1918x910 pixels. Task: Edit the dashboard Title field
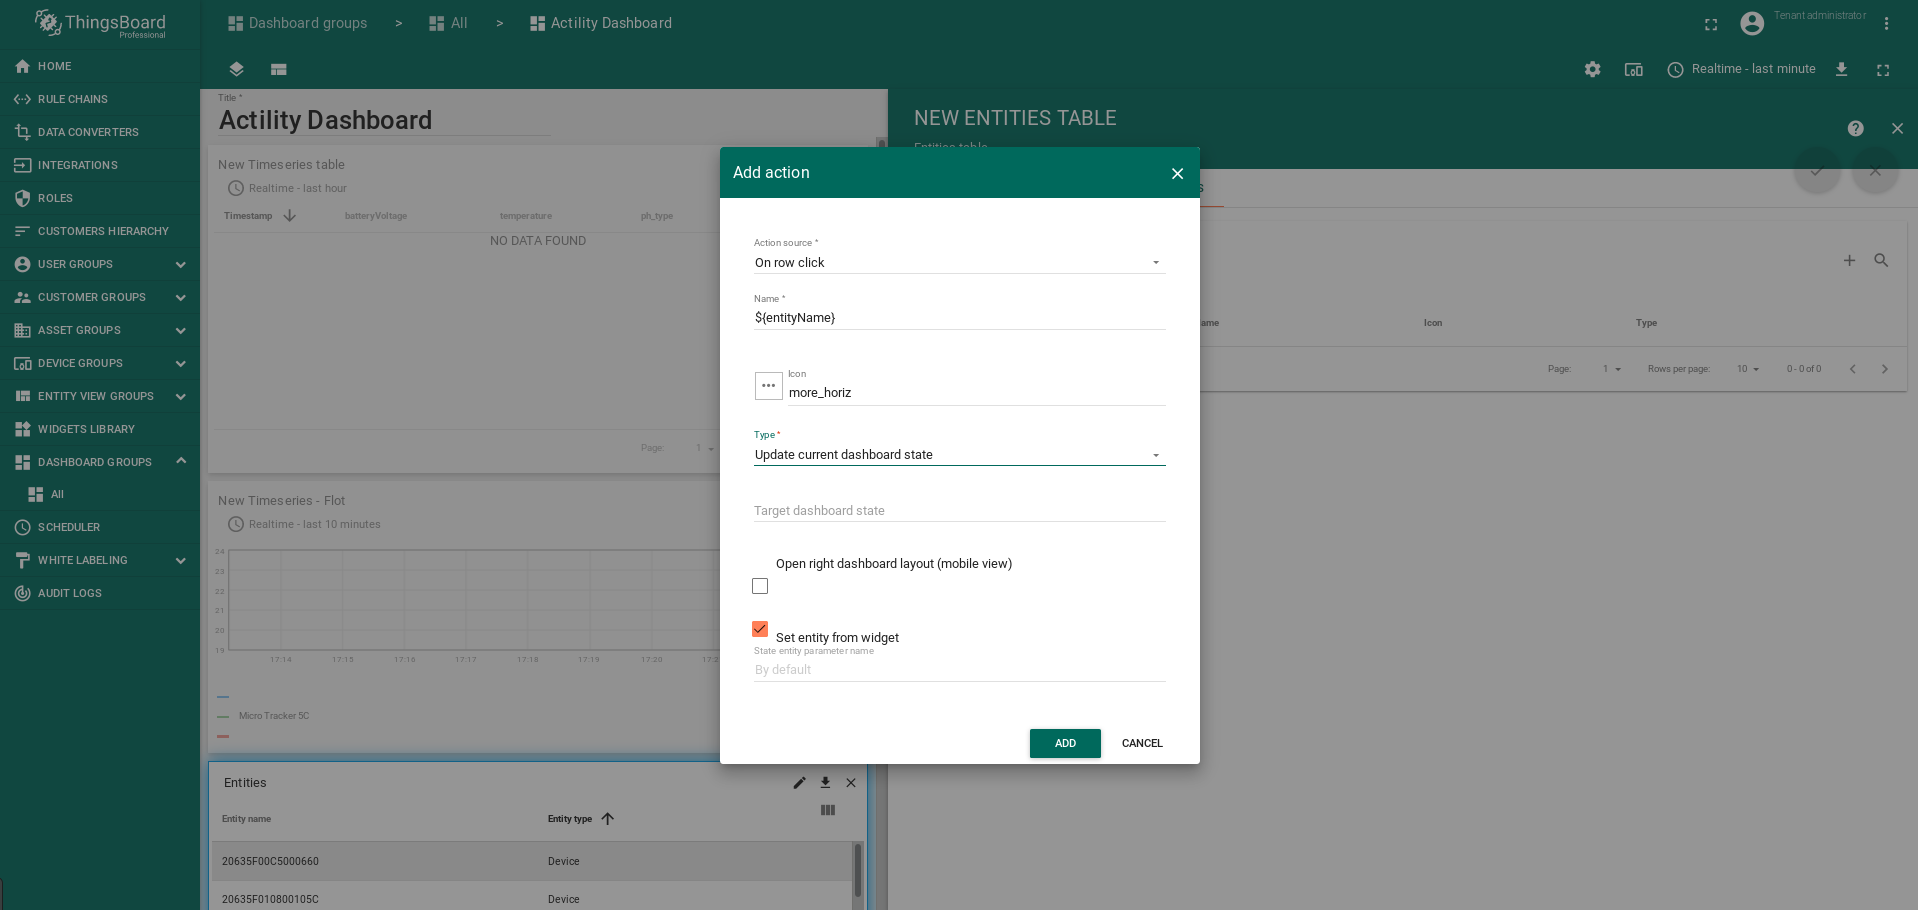[x=385, y=120]
